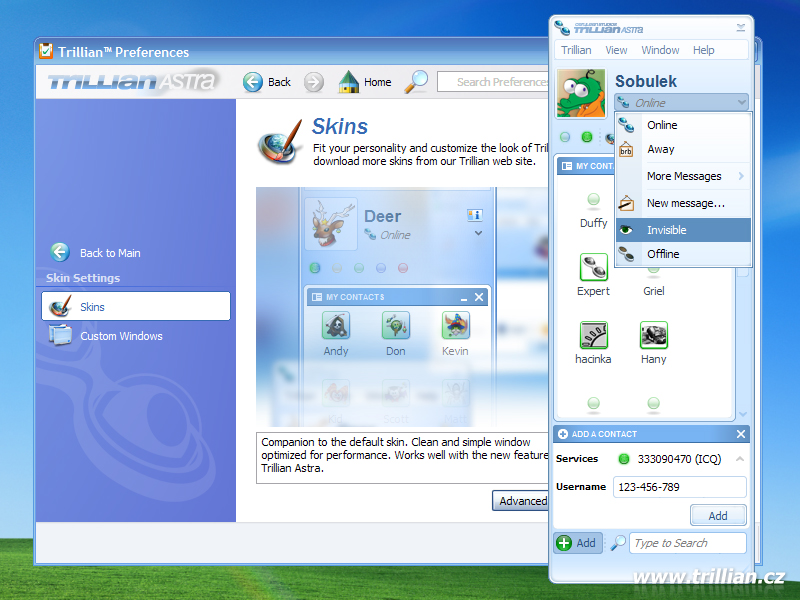Select the Duffy contact status orb

593,199
